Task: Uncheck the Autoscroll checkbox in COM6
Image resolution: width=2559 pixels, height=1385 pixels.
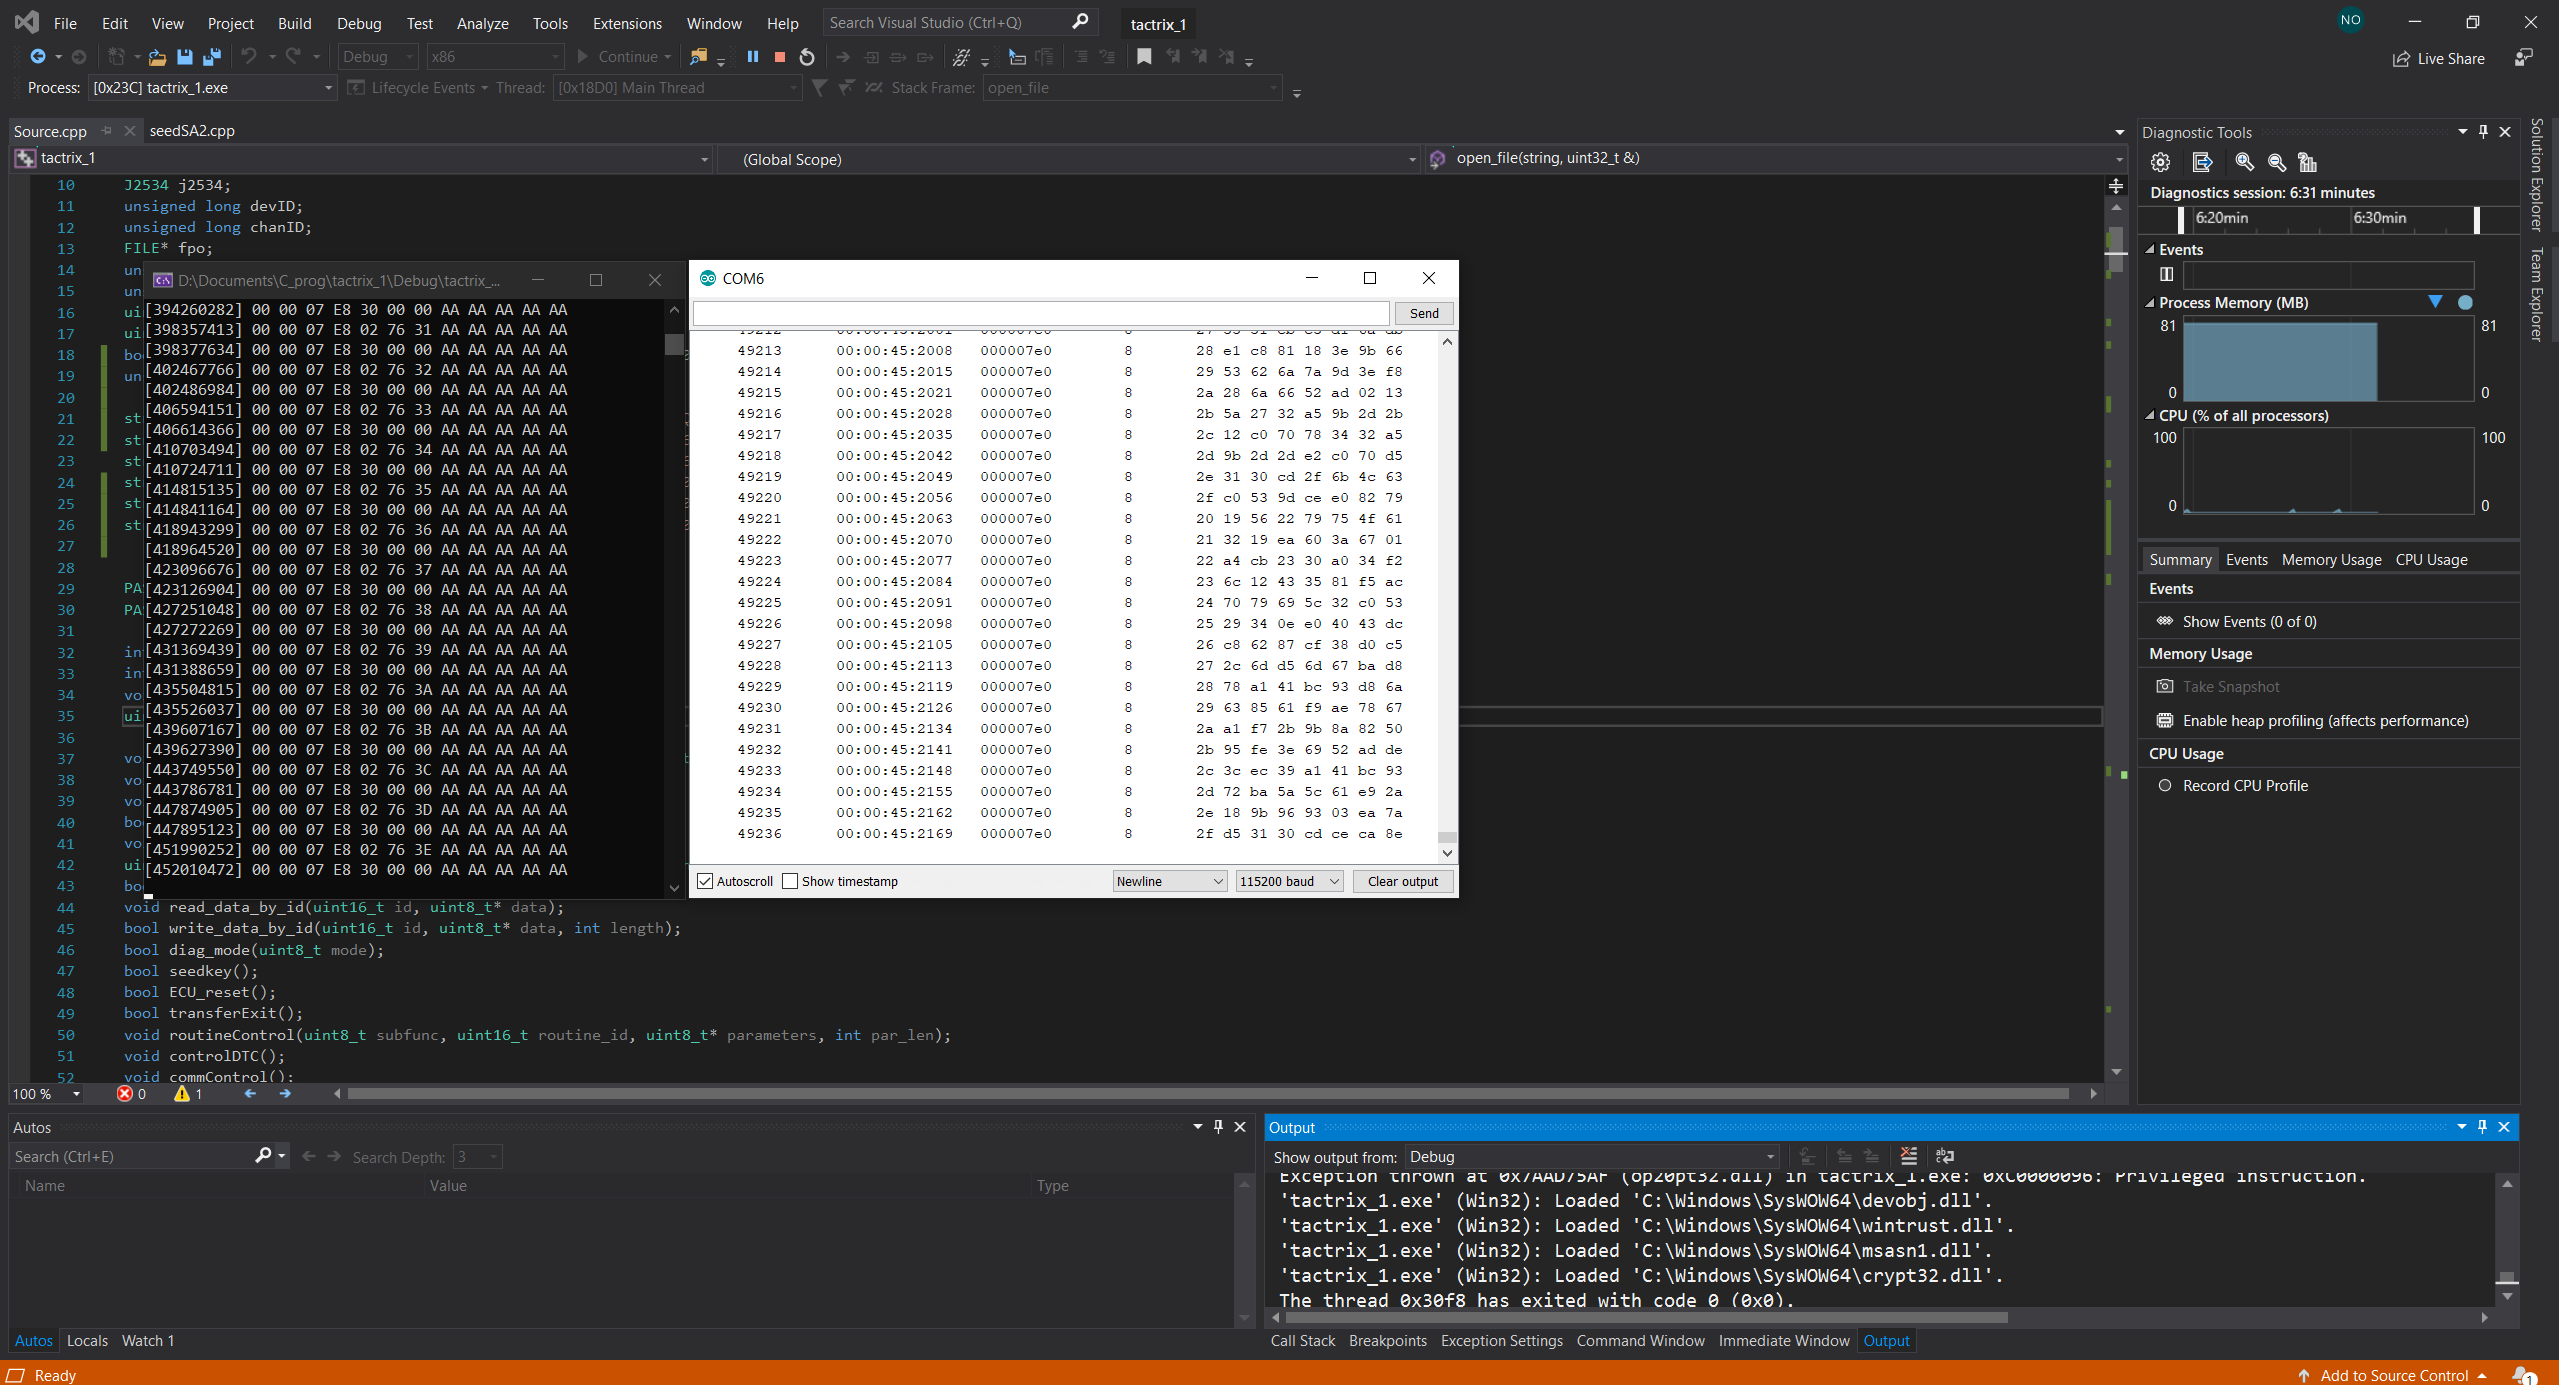Action: (x=706, y=881)
